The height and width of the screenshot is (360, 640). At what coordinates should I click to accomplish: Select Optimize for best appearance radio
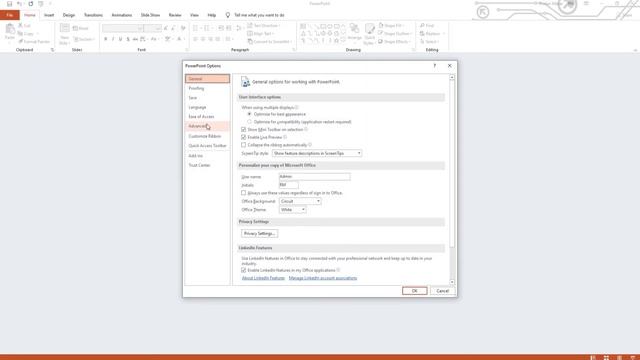coord(249,114)
